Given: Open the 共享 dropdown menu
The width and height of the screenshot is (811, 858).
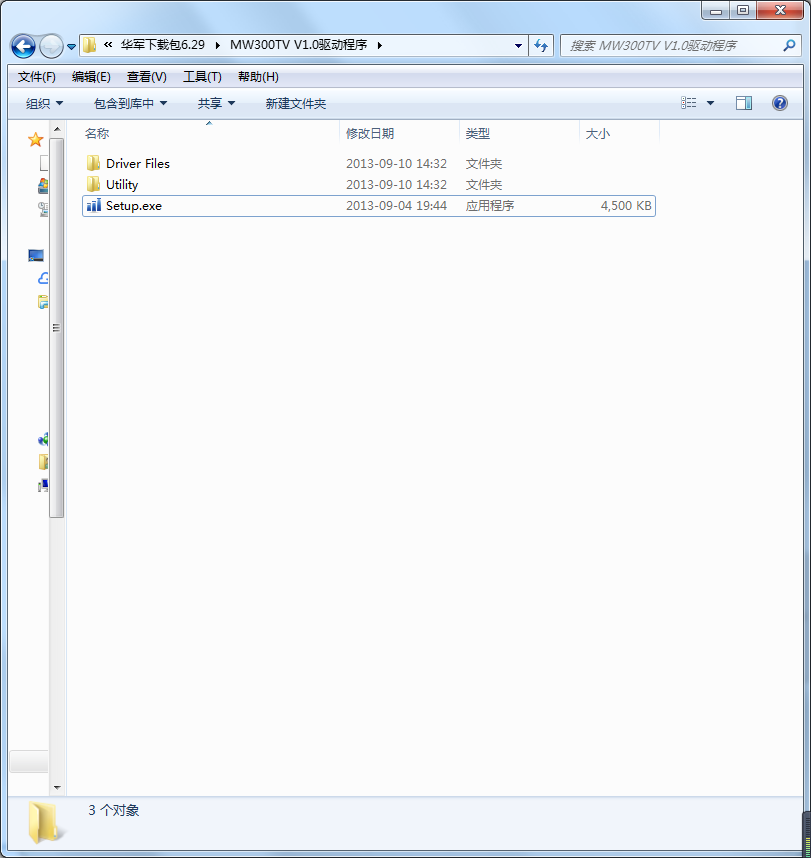Looking at the screenshot, I should tap(216, 104).
